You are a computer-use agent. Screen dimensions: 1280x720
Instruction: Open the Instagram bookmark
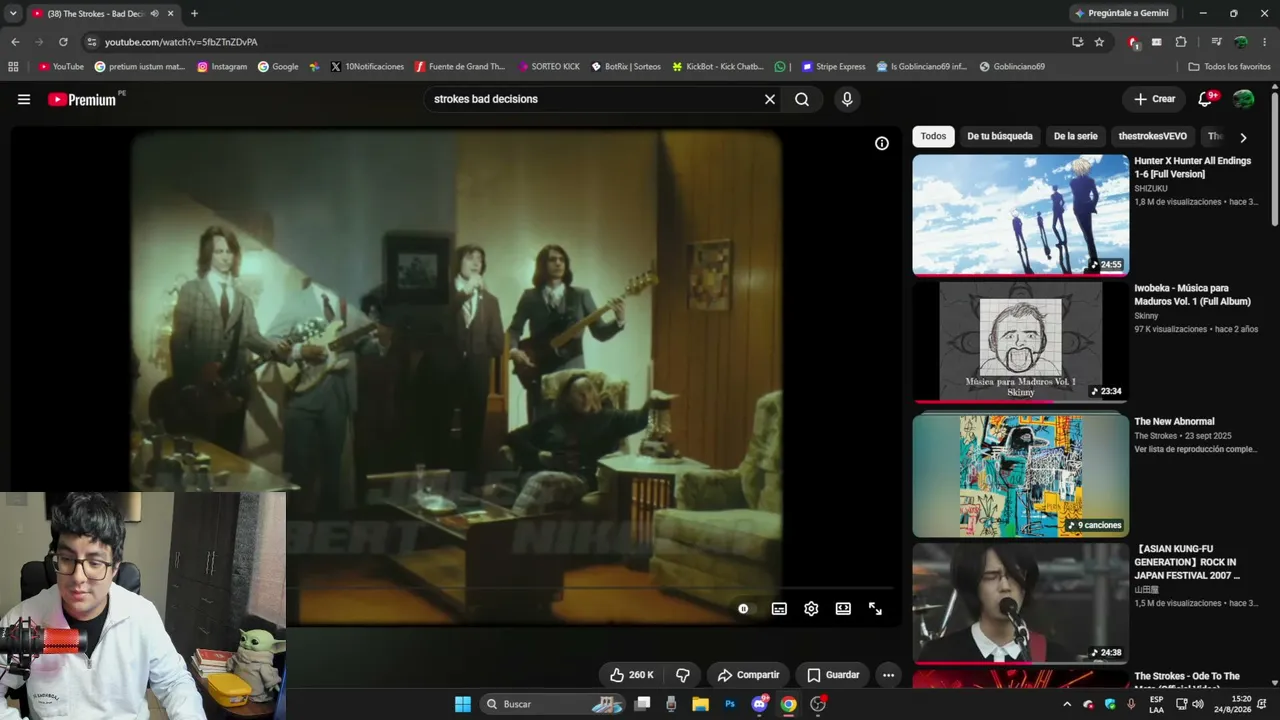222,67
